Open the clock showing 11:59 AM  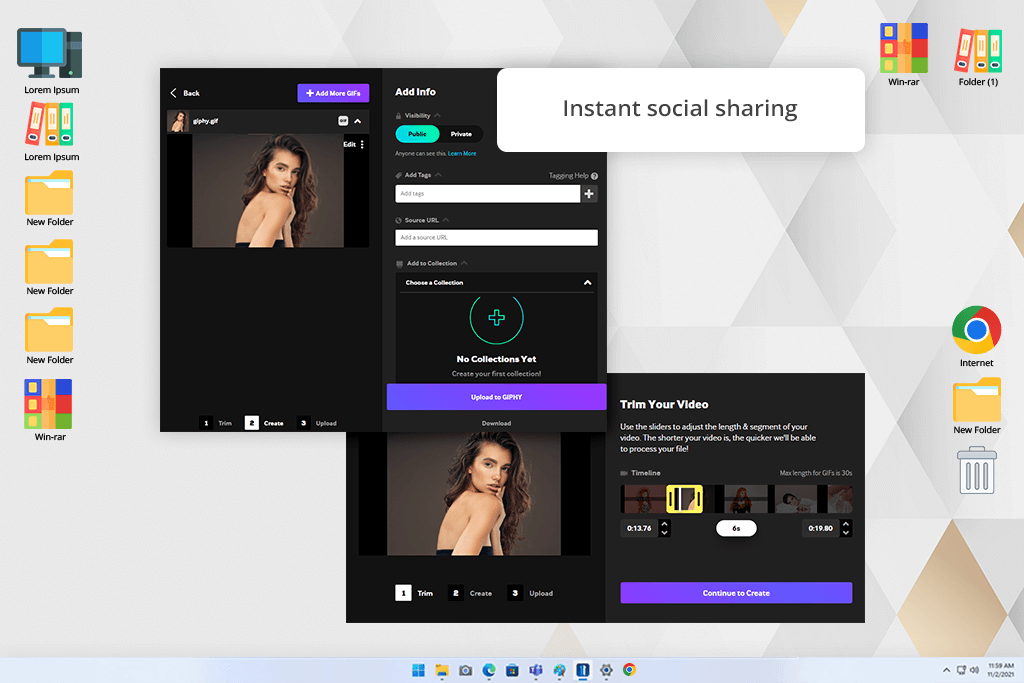click(1000, 670)
